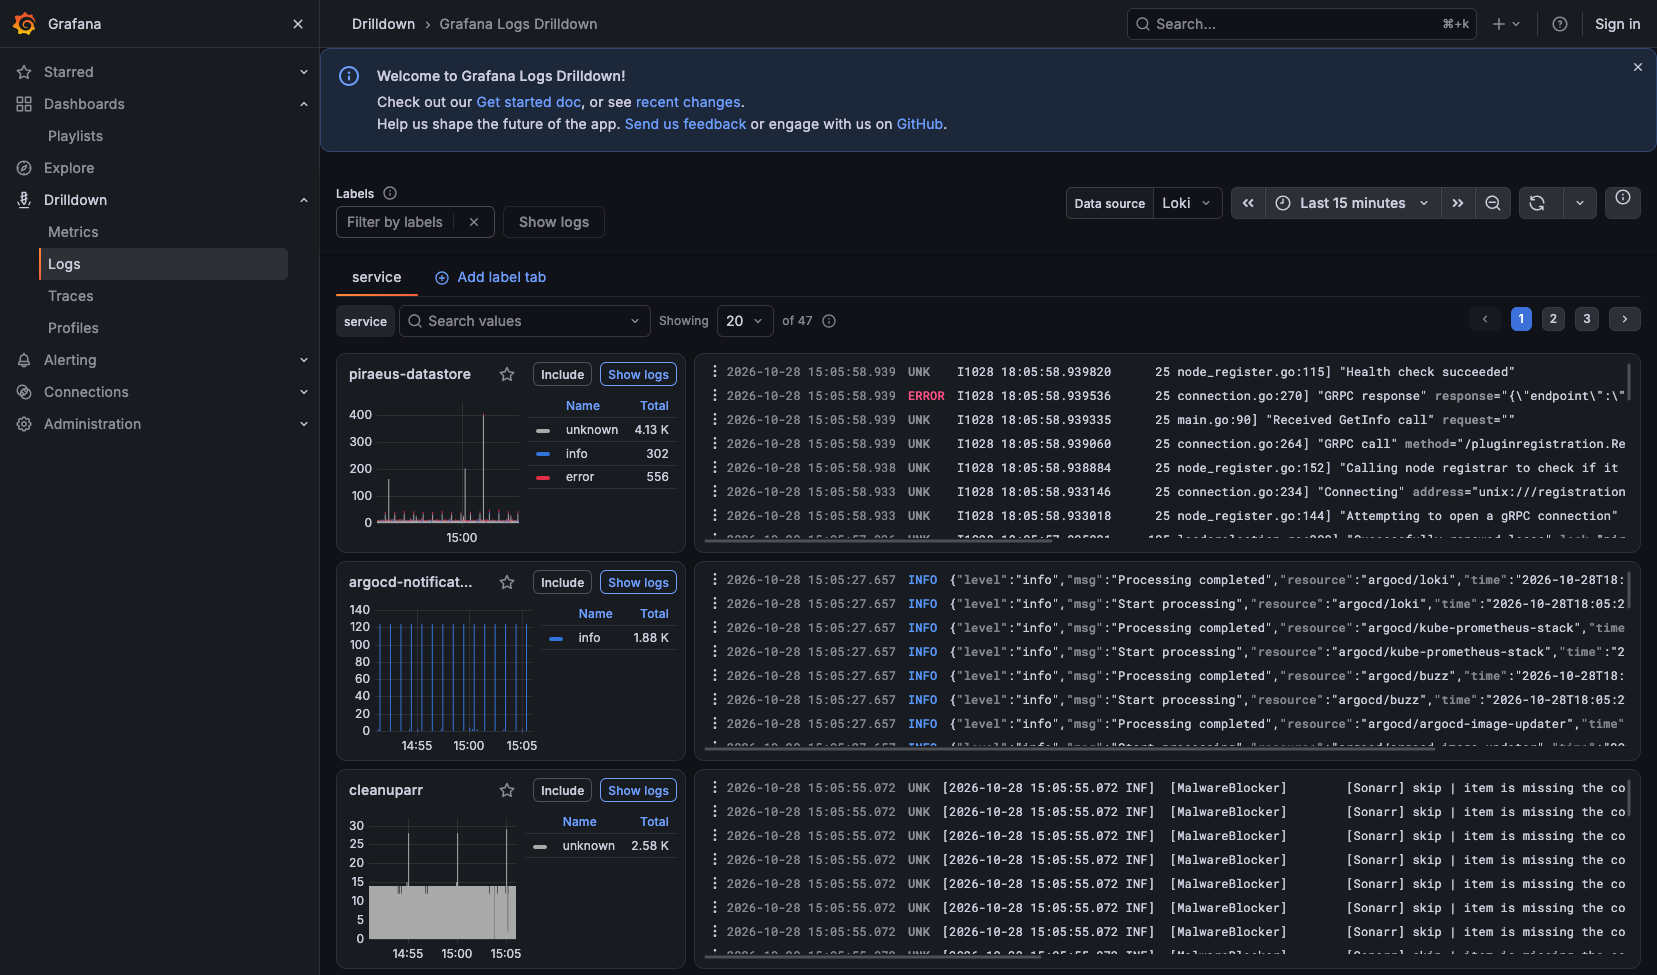The width and height of the screenshot is (1657, 975).
Task: Select the service label tab
Action: [x=377, y=277]
